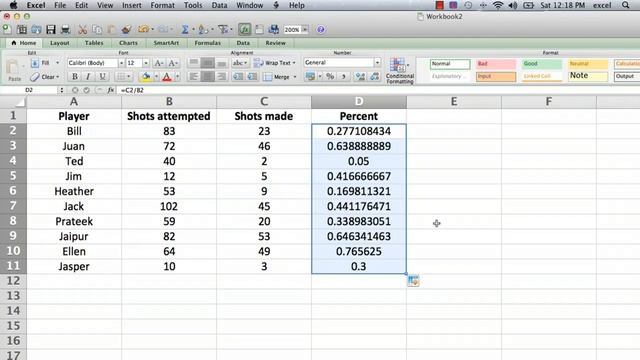Click the AutoSum sigma icon
Viewport: 640px width, 360px height.
click(185, 29)
